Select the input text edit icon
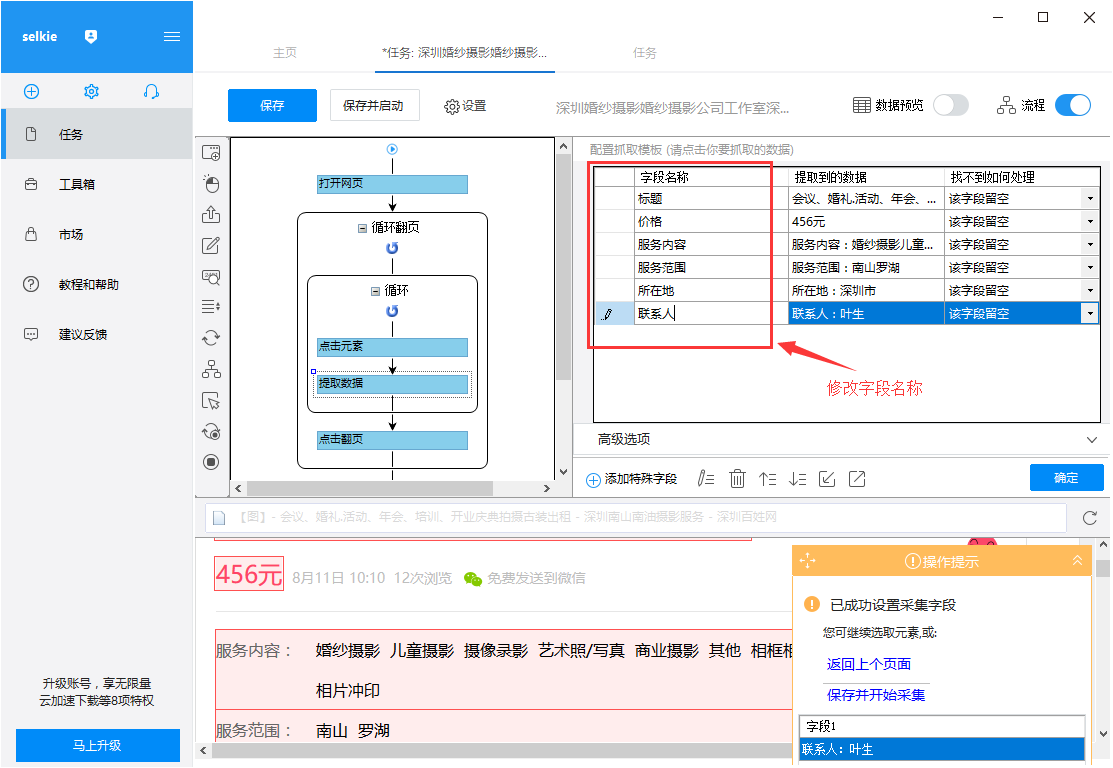Viewport: 1113px width, 768px height. tap(211, 246)
